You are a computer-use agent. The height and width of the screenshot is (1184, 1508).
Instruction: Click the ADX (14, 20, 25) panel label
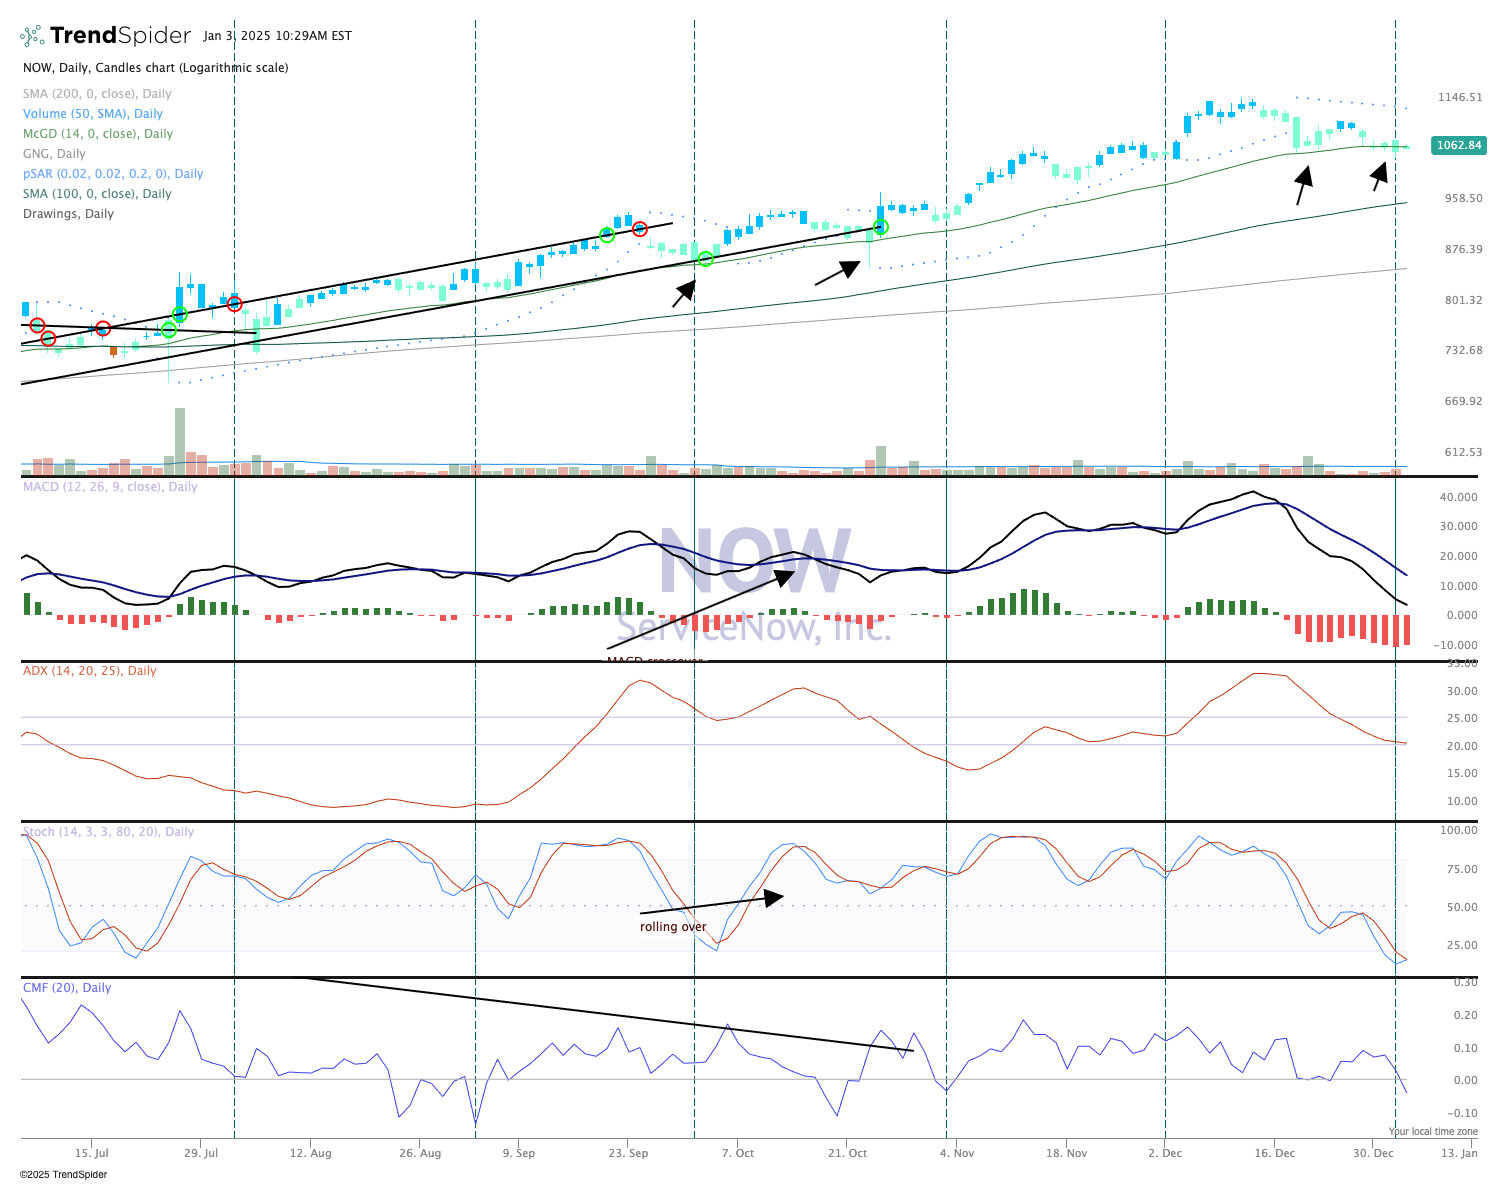(x=89, y=671)
